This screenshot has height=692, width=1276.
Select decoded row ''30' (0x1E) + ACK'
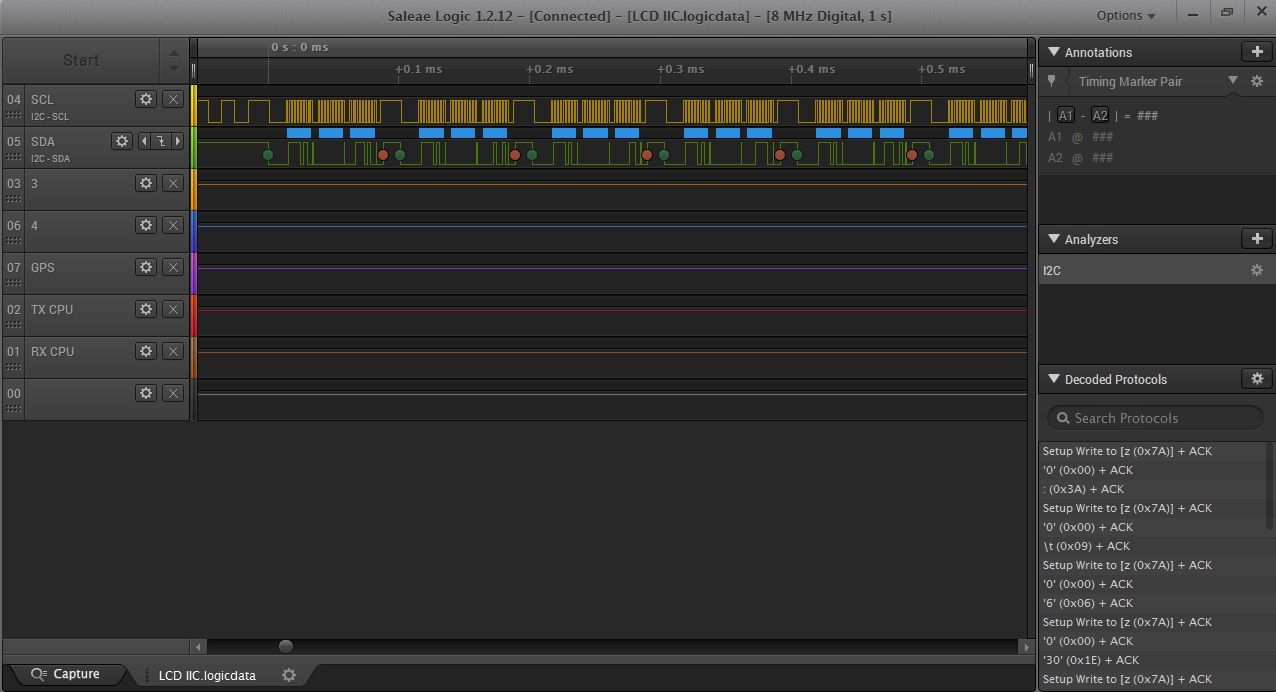pyautogui.click(x=1154, y=660)
